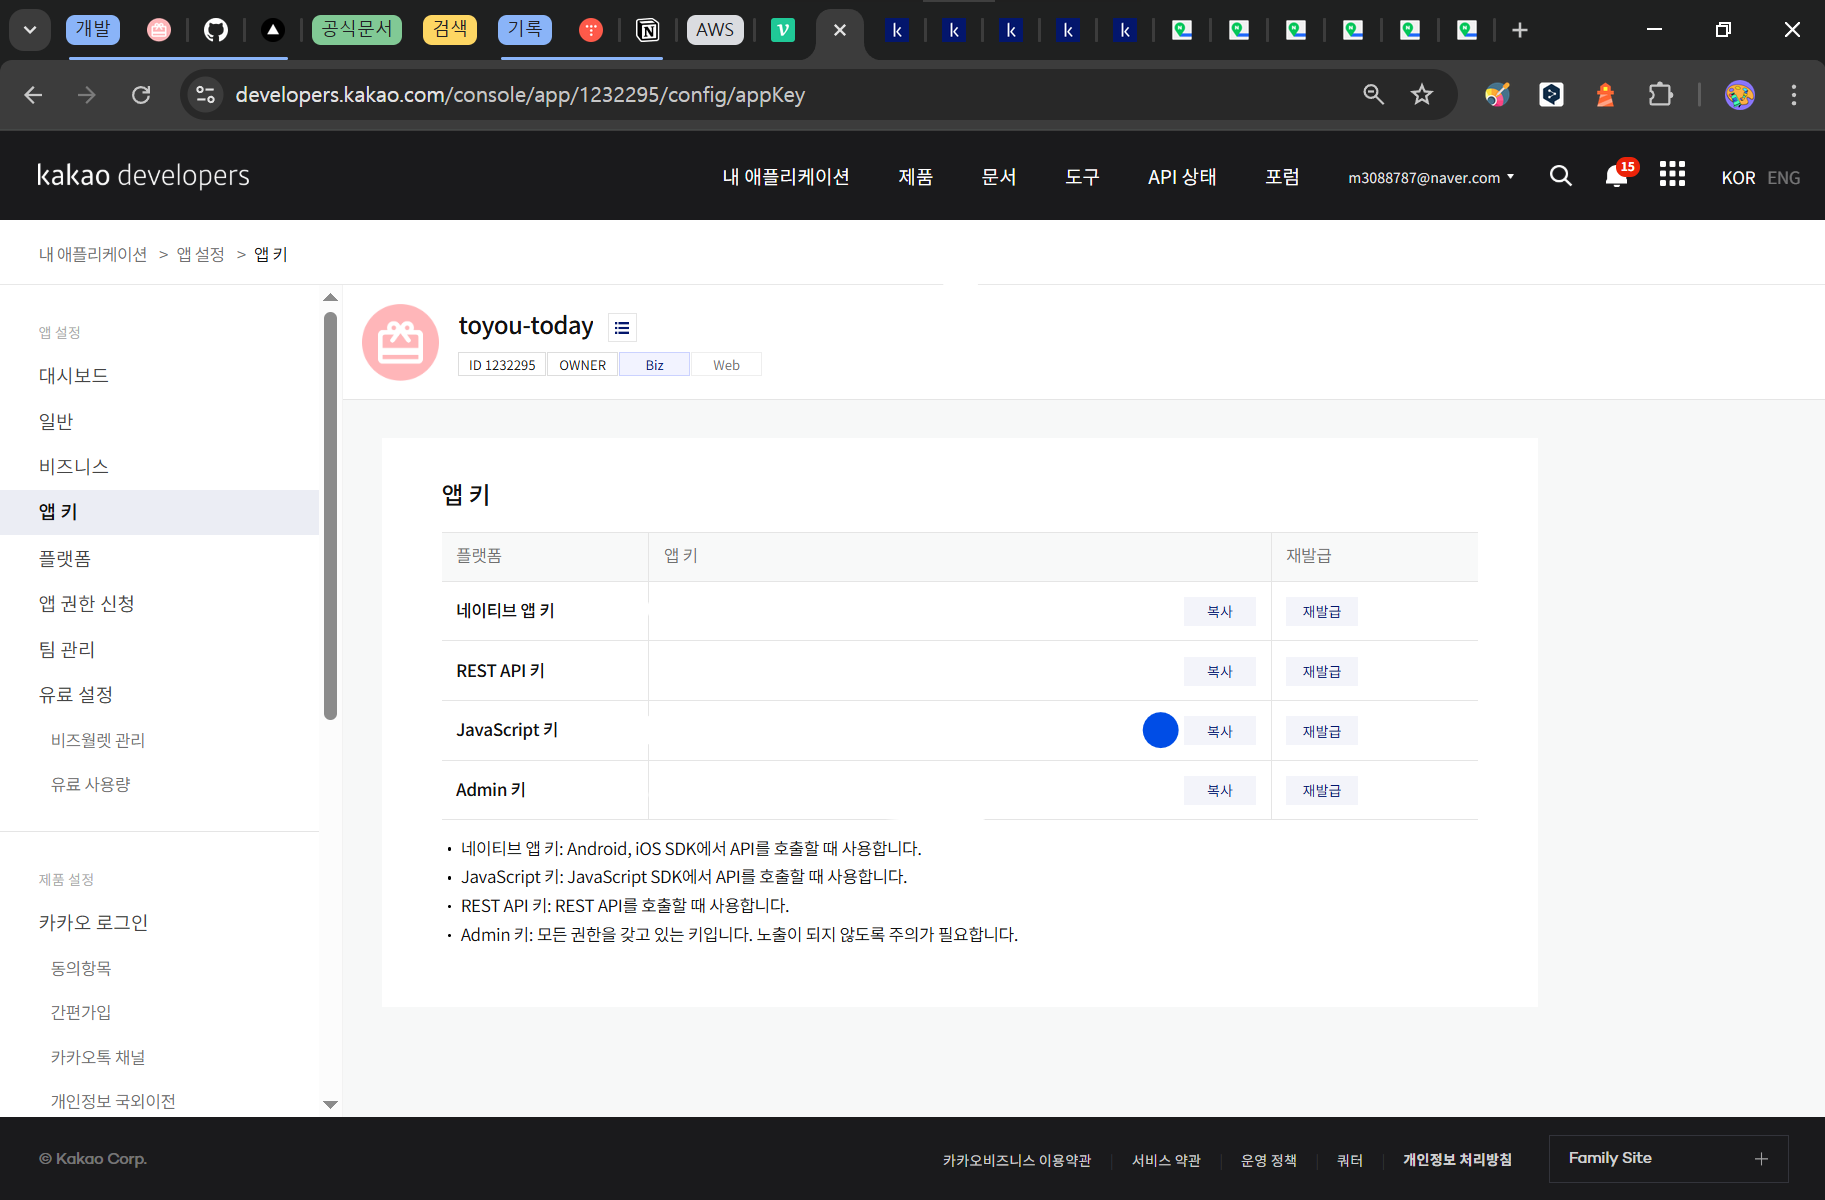1825x1200 pixels.
Task: Reissue the JavaScript 키
Action: tap(1321, 731)
